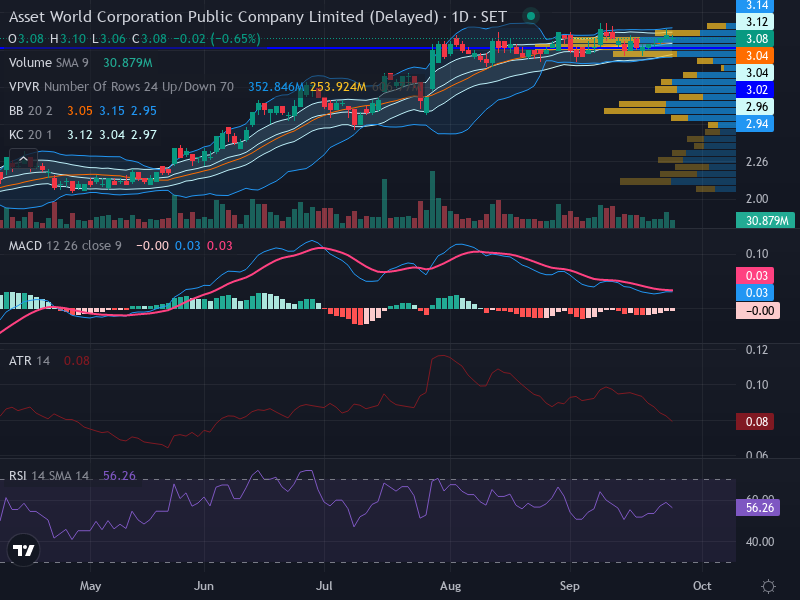Click the 0.08 ATR axis label

click(755, 421)
